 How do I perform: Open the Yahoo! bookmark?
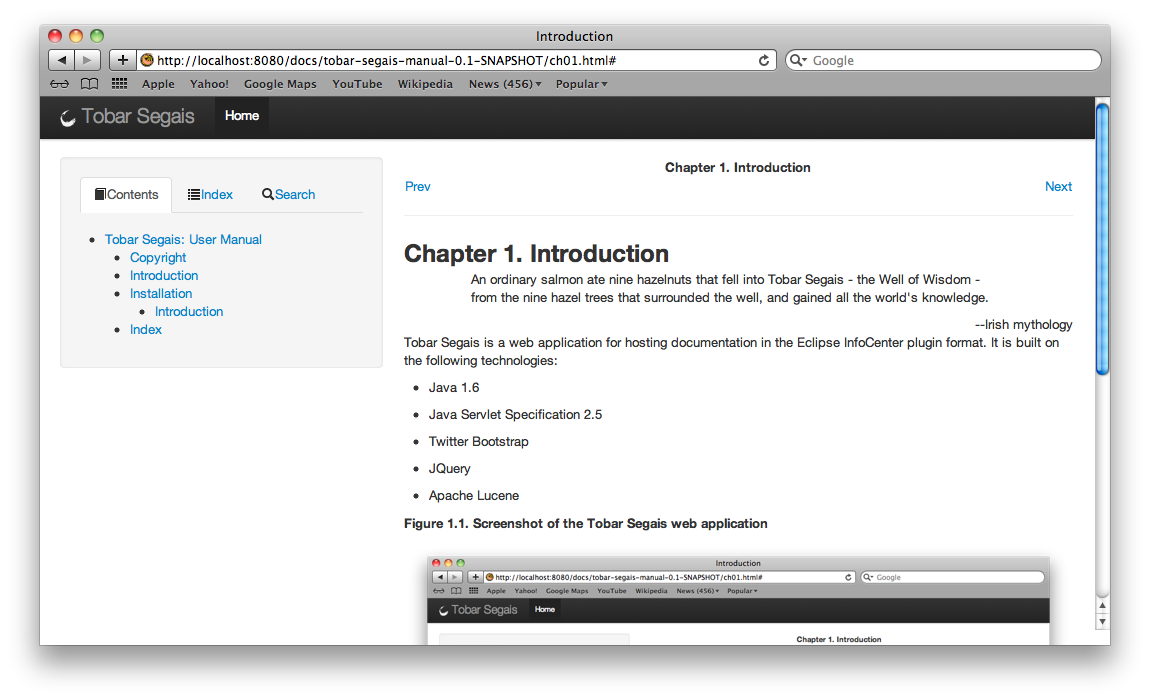[209, 84]
